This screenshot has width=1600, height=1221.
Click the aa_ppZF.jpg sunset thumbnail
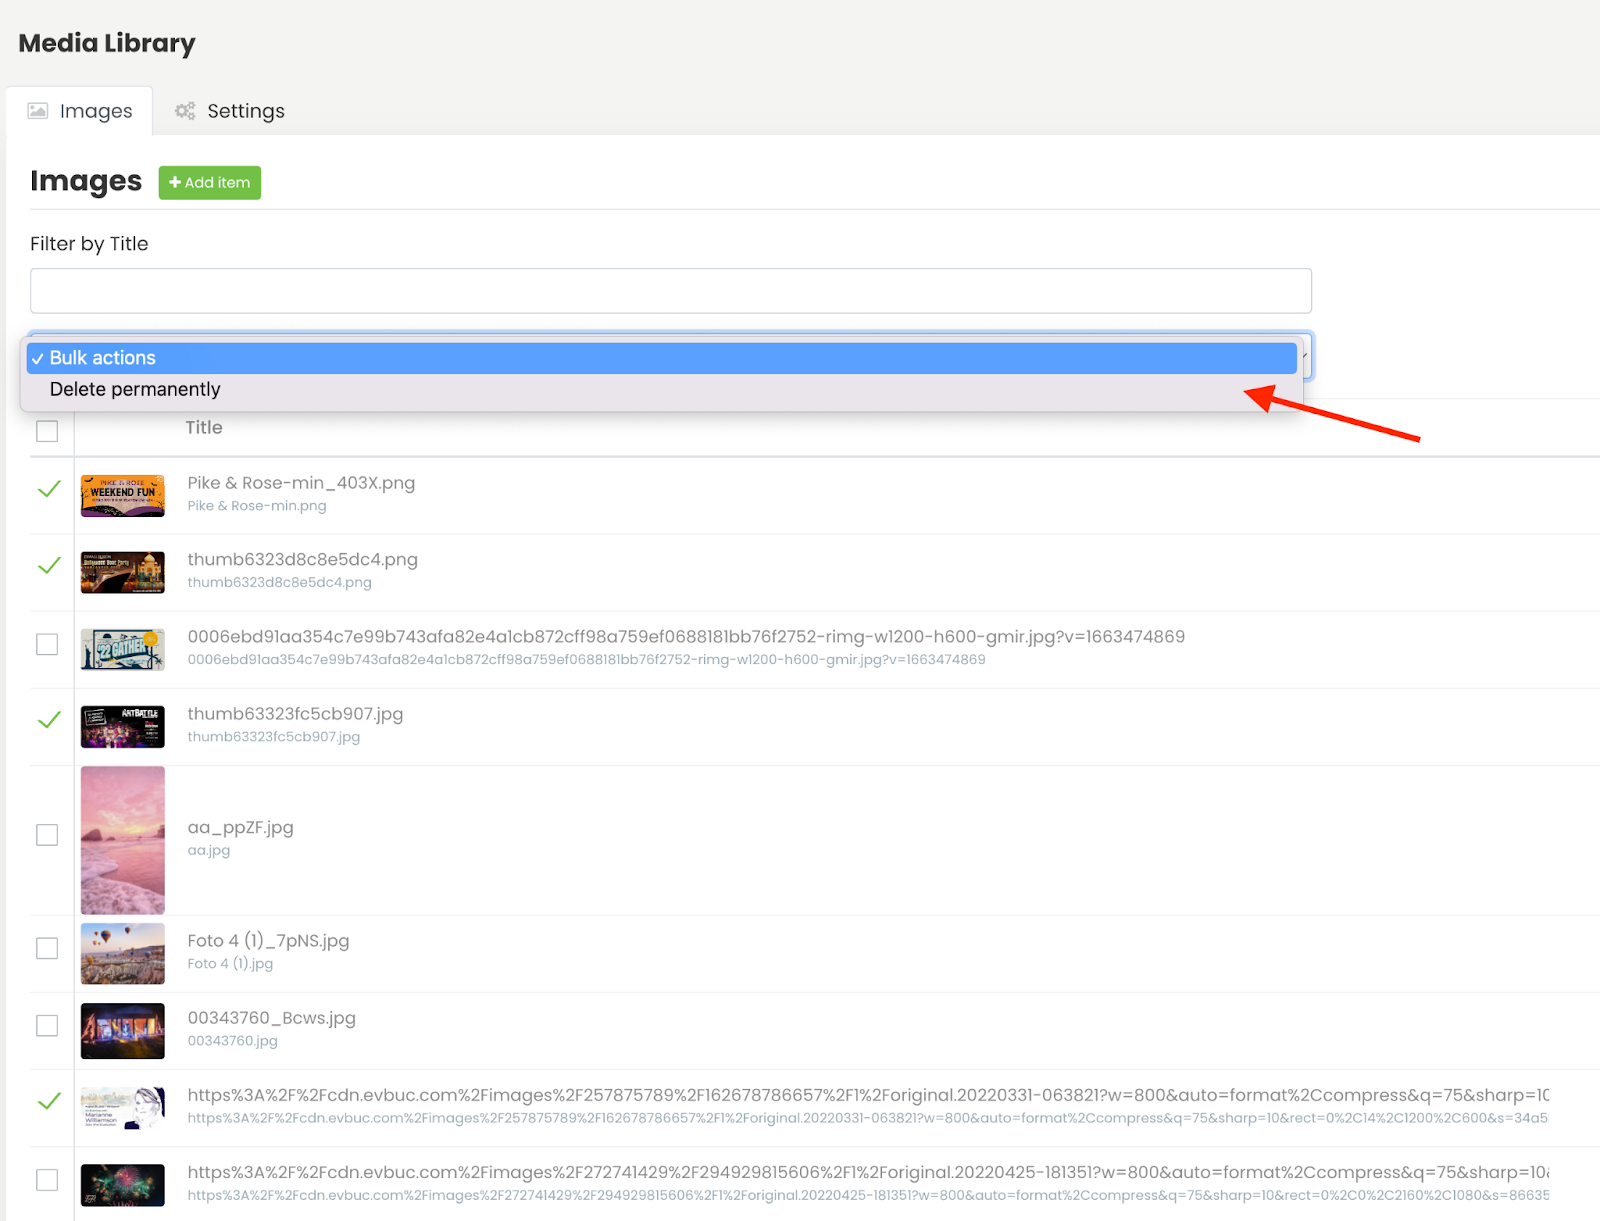tap(122, 840)
